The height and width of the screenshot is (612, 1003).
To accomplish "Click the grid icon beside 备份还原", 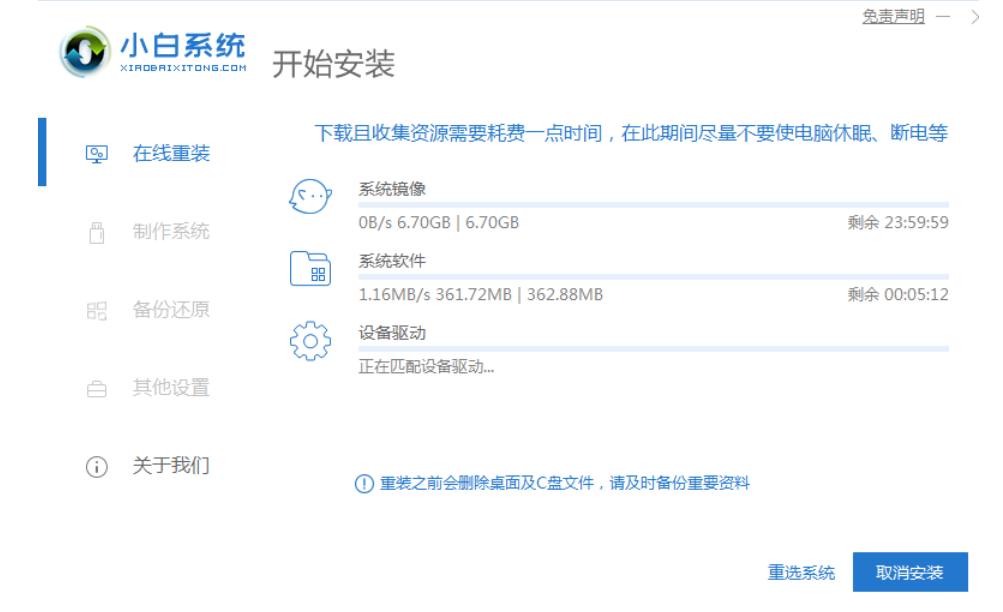I will click(x=97, y=311).
